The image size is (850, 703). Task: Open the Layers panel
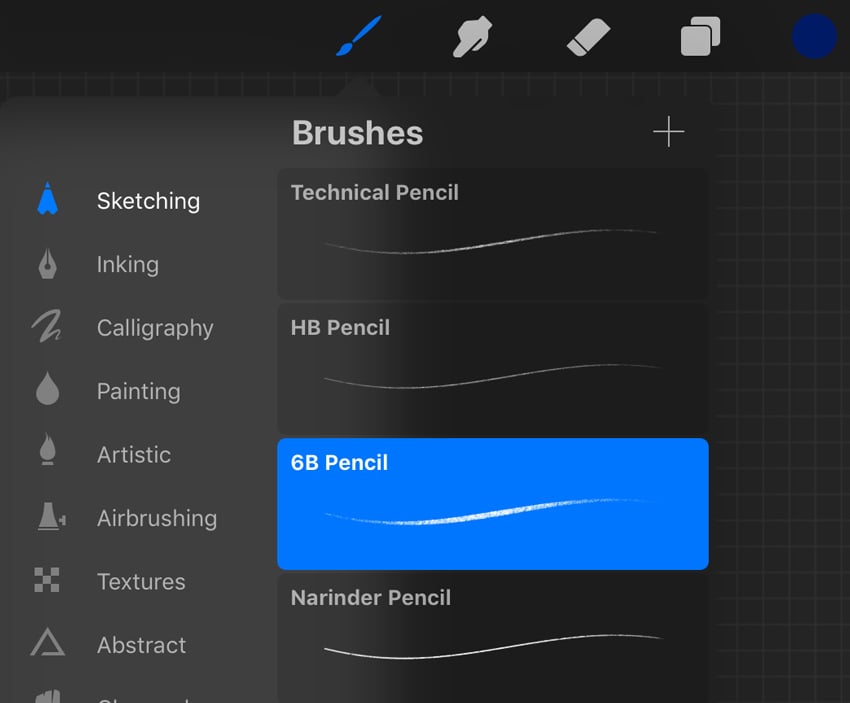(700, 36)
